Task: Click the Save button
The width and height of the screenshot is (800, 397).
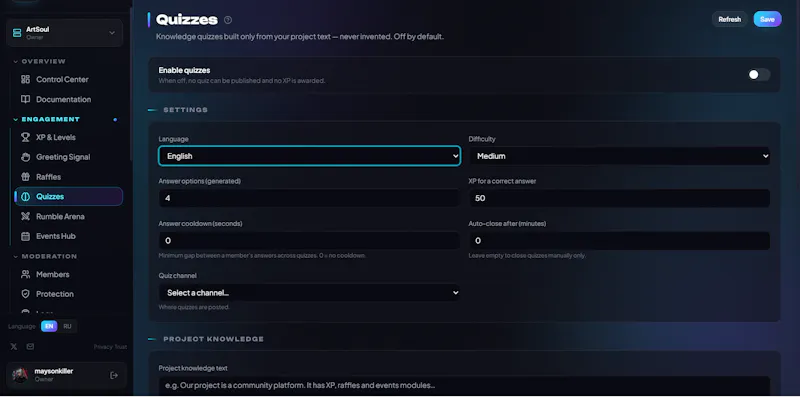Action: (767, 19)
